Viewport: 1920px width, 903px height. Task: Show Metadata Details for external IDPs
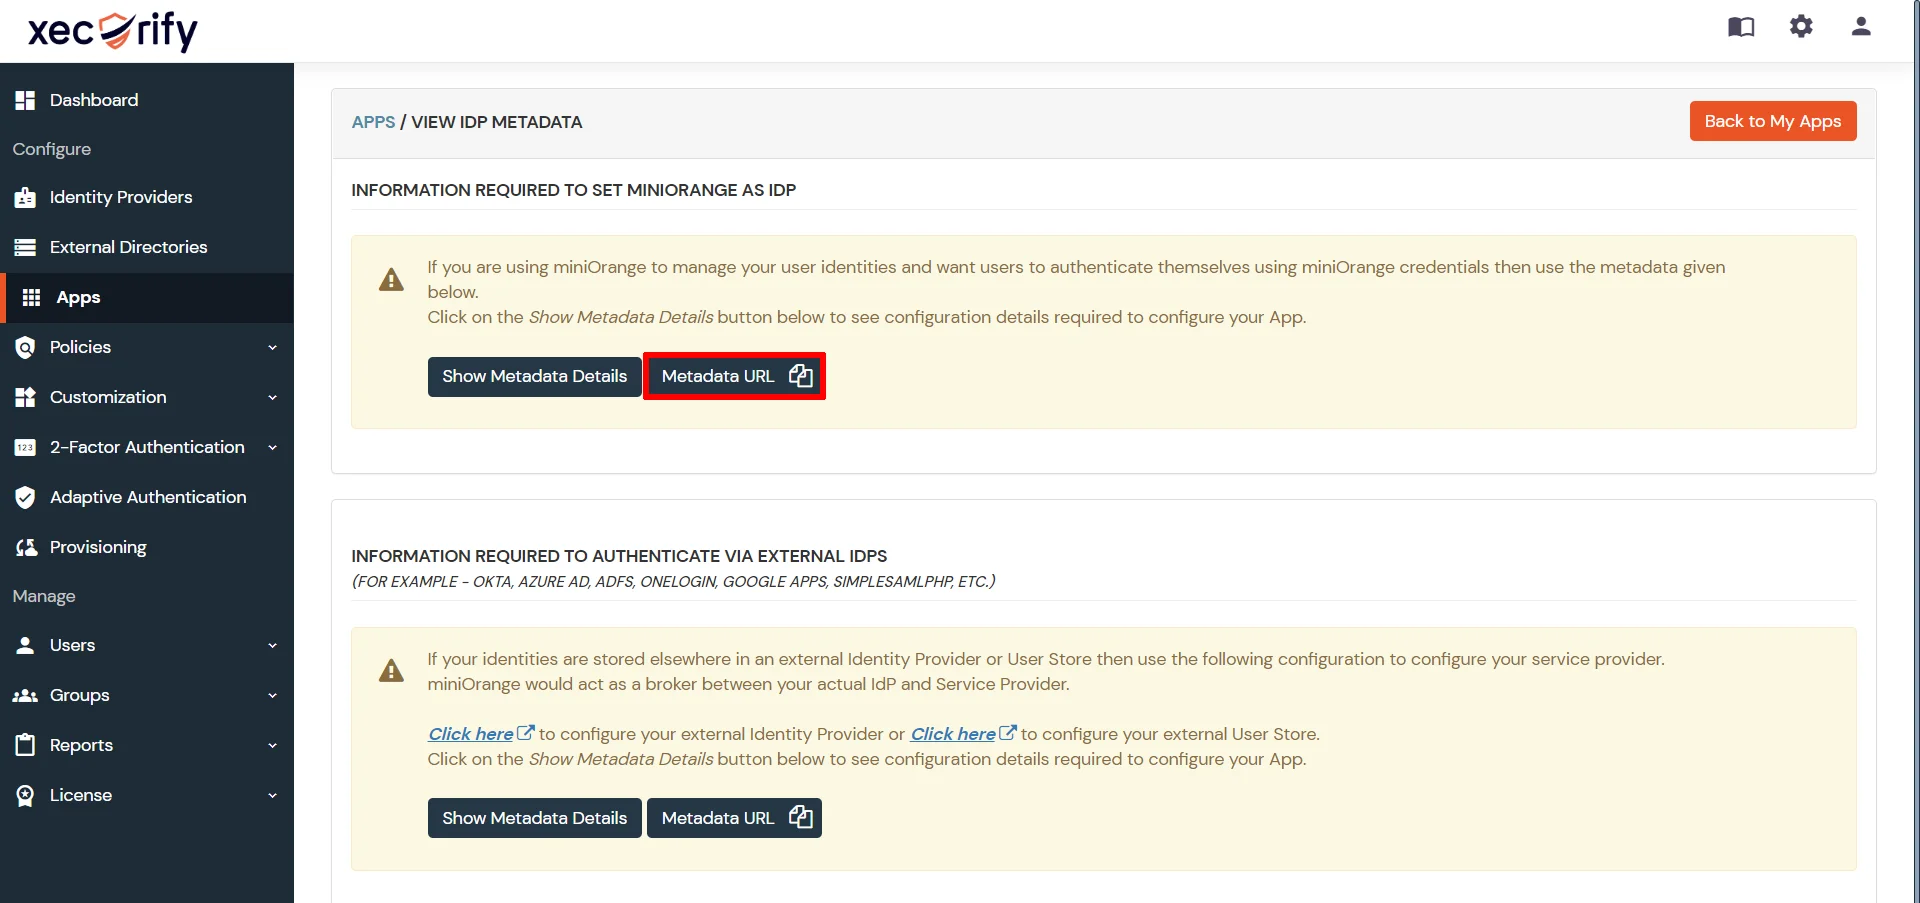coord(535,818)
